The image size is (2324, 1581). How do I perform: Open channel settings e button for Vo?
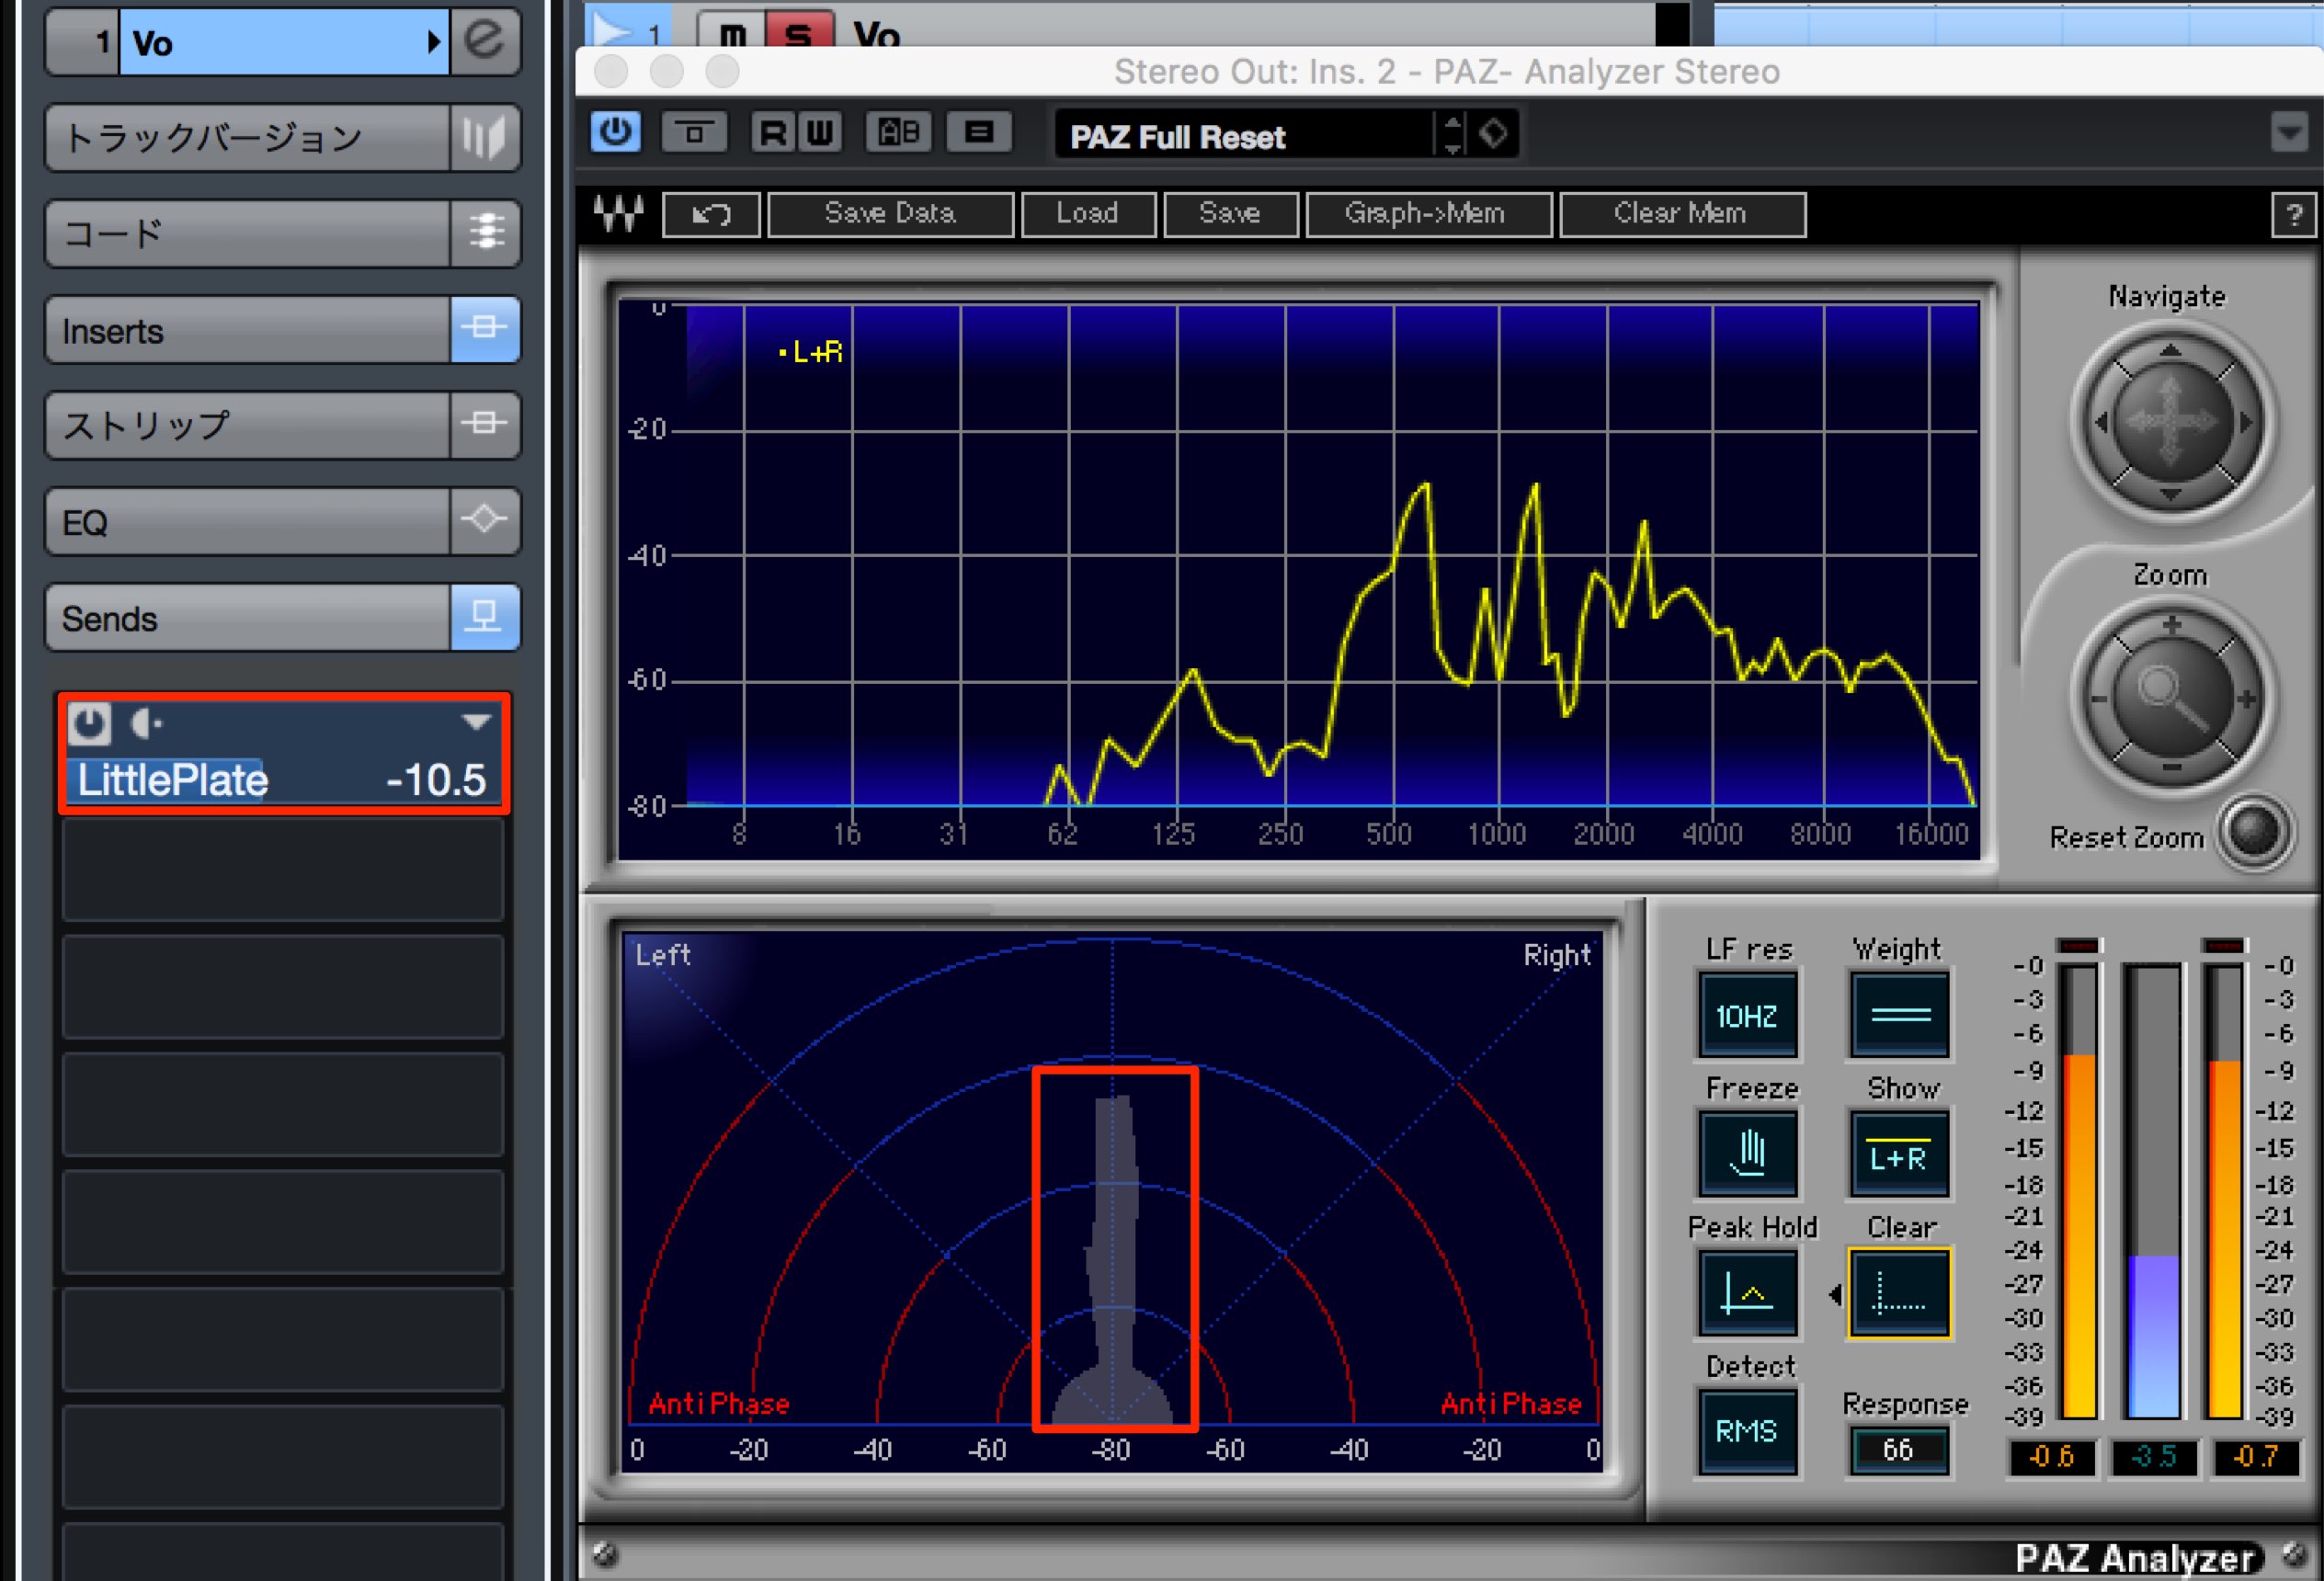click(485, 41)
